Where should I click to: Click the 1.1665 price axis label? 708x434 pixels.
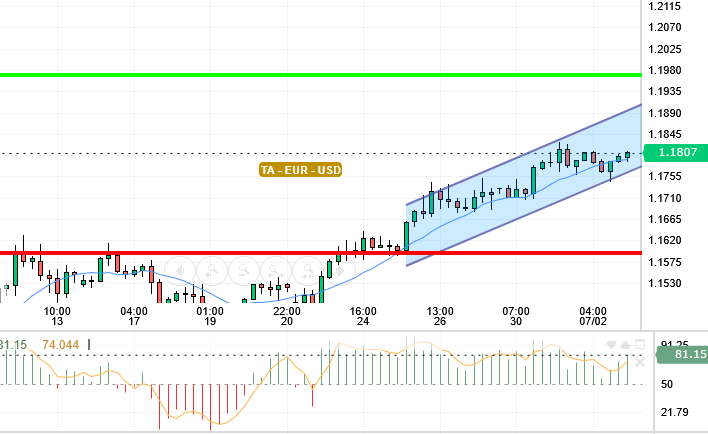pos(664,219)
